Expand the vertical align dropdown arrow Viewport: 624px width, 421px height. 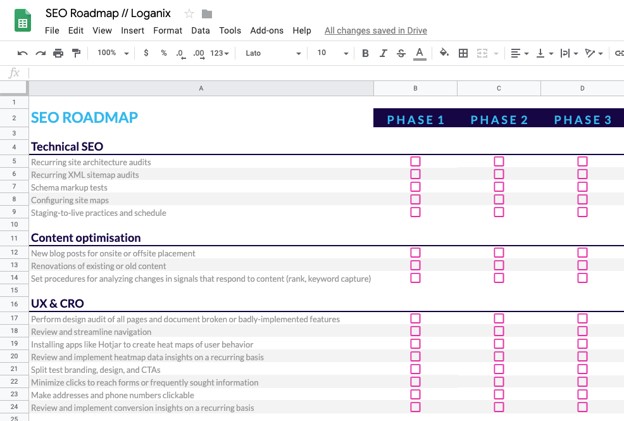pos(551,53)
